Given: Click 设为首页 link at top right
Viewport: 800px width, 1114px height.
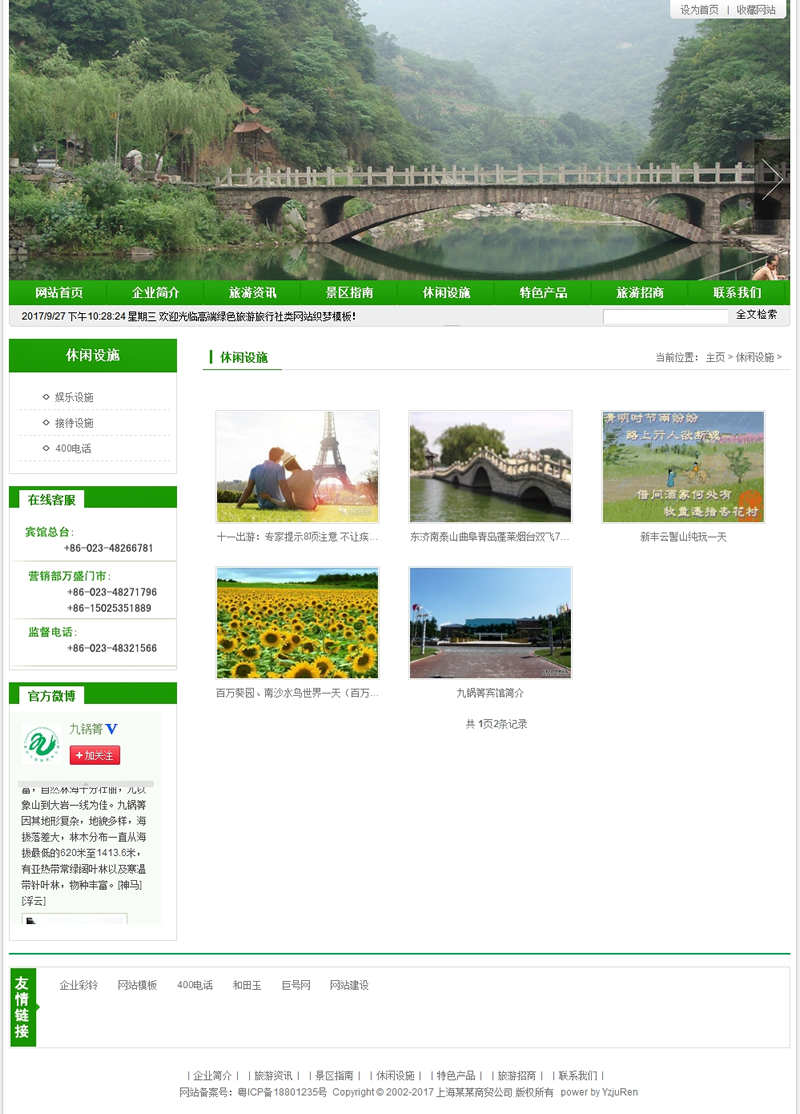Looking at the screenshot, I should 699,10.
